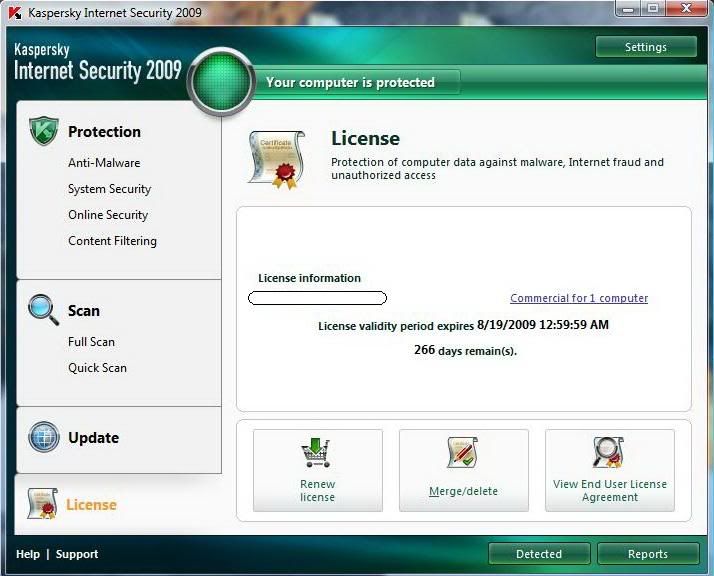The width and height of the screenshot is (714, 576).
Task: Open Content Filtering settings
Action: coord(112,241)
